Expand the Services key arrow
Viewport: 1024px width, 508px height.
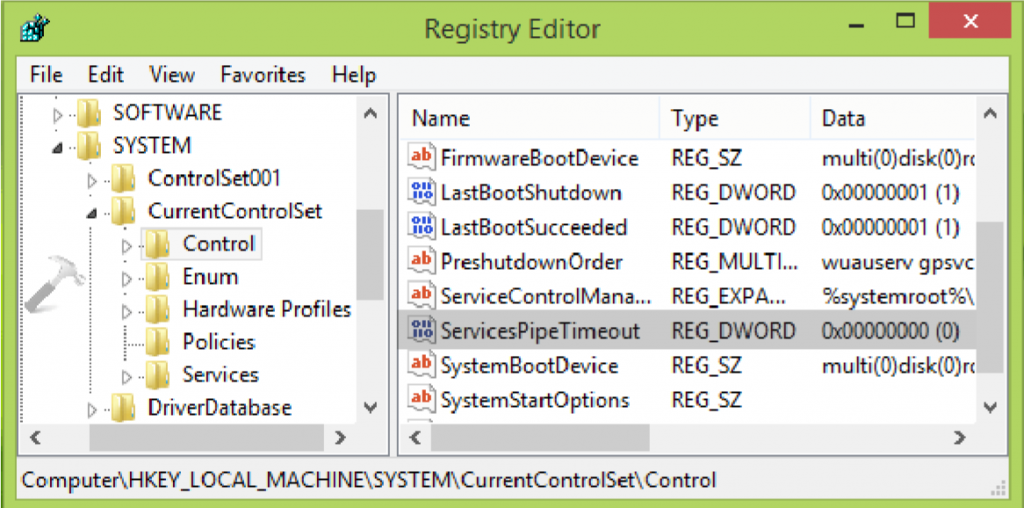click(127, 377)
